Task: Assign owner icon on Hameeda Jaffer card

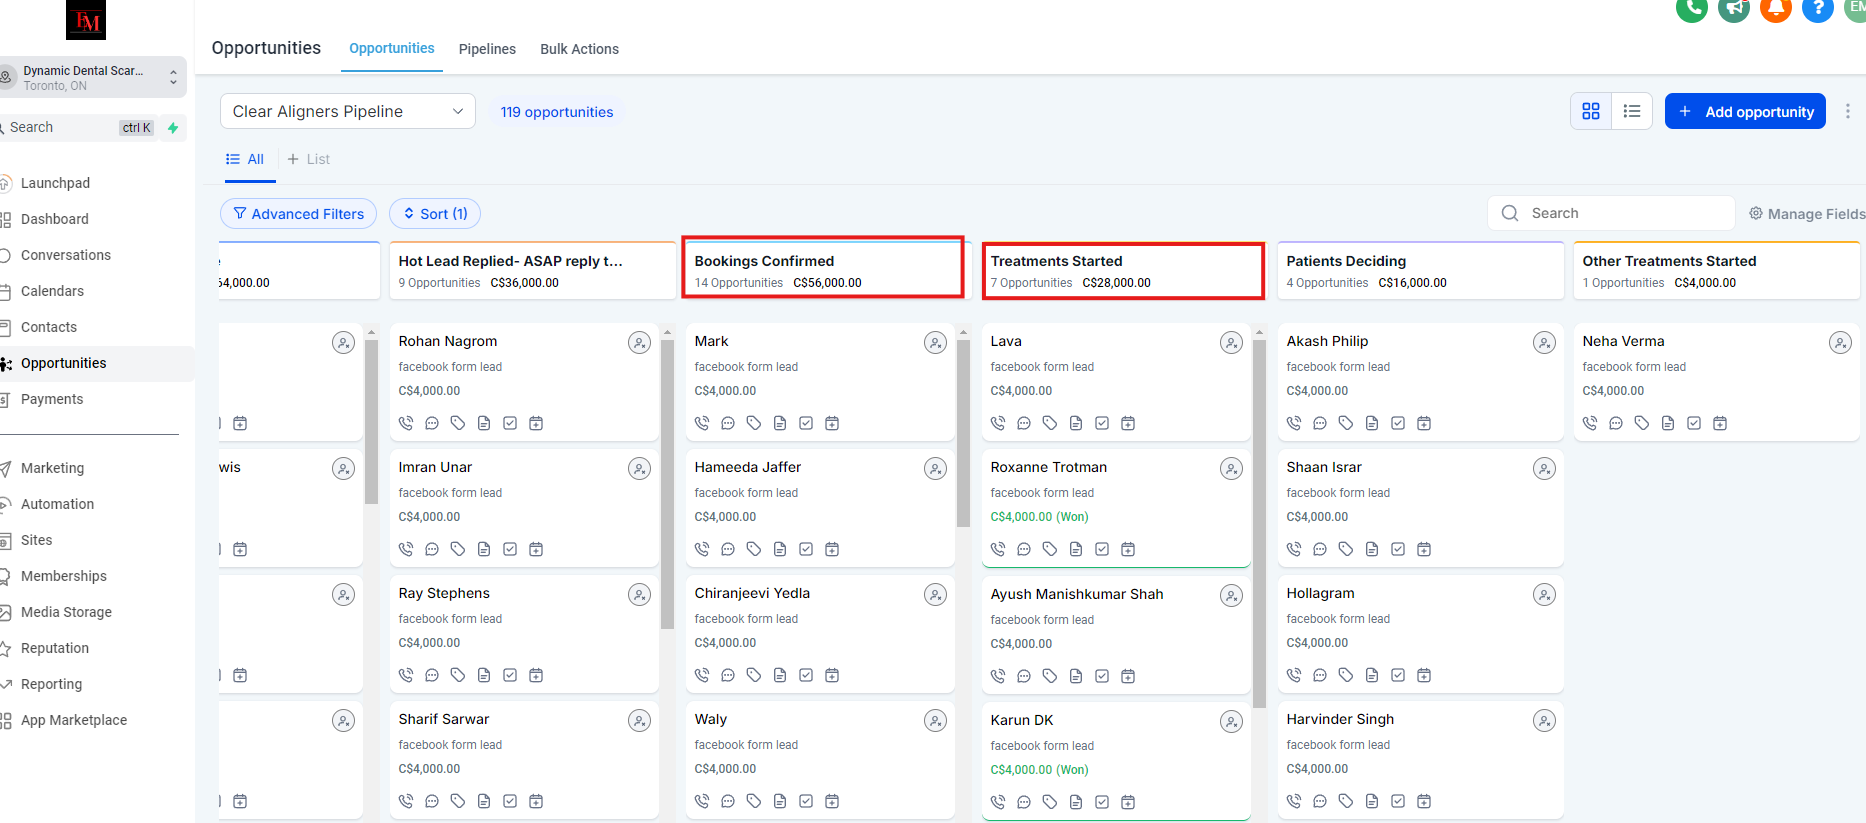Action: click(x=935, y=469)
